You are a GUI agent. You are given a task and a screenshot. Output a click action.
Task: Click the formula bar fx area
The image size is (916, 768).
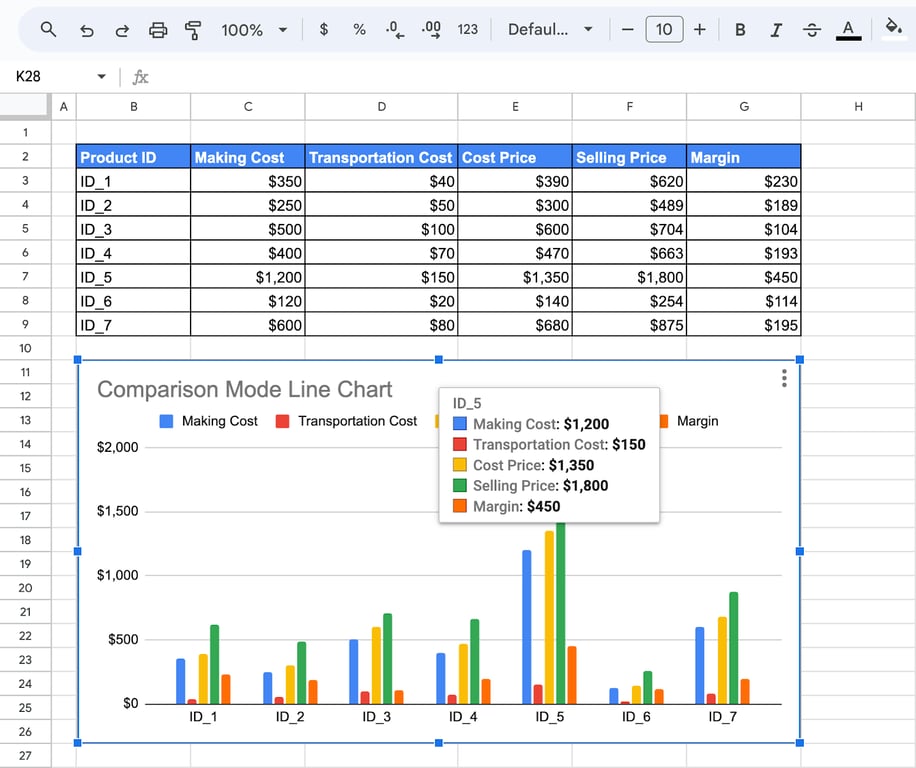(x=140, y=77)
